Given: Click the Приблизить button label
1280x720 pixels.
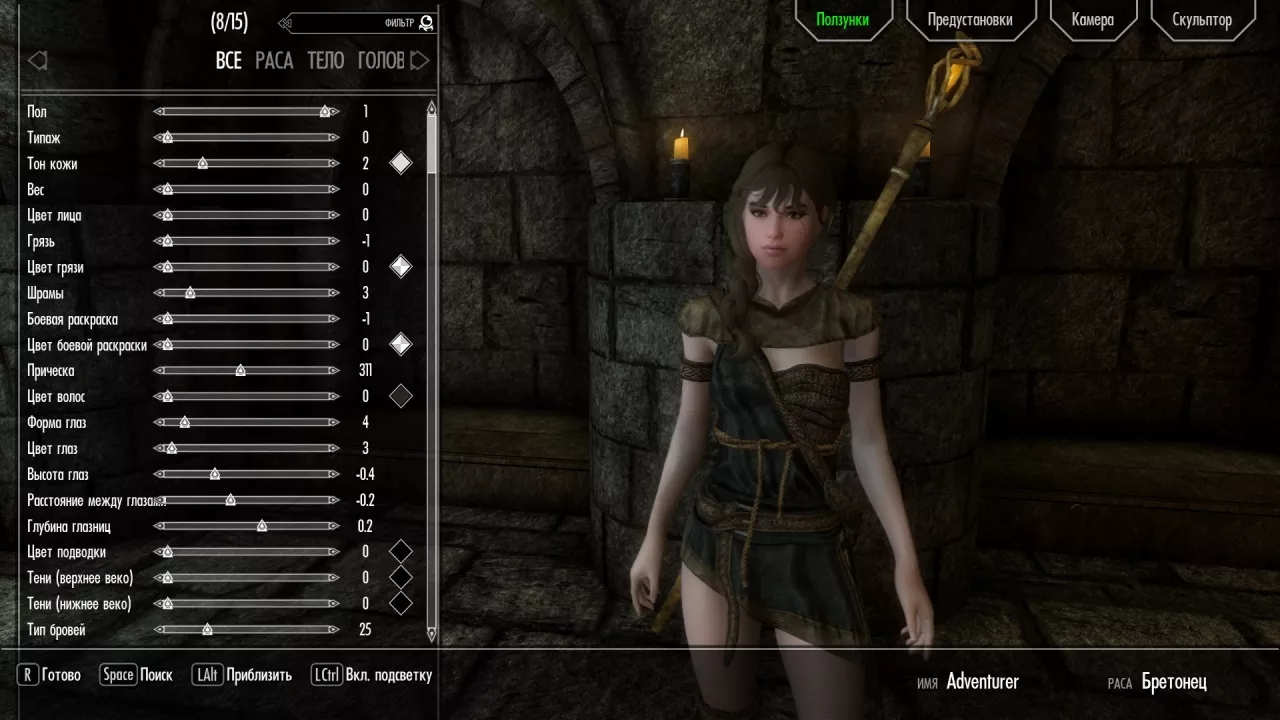Looking at the screenshot, I should 259,675.
